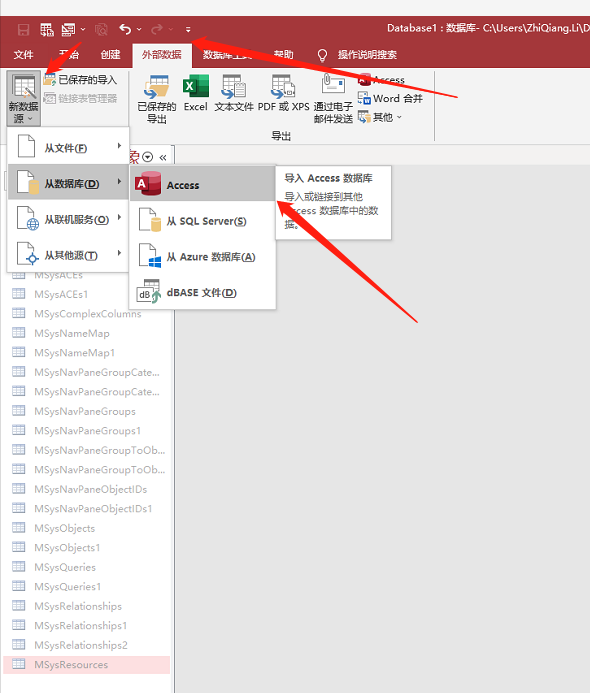Select 从数据库(D) menu item
590x693 pixels.
pyautogui.click(x=69, y=182)
